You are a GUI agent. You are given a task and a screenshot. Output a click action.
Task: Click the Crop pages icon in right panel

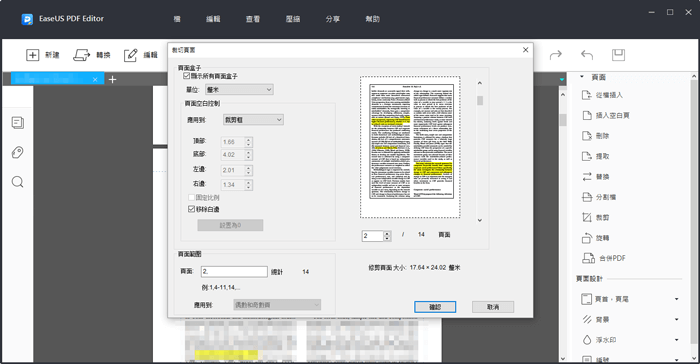click(x=587, y=218)
